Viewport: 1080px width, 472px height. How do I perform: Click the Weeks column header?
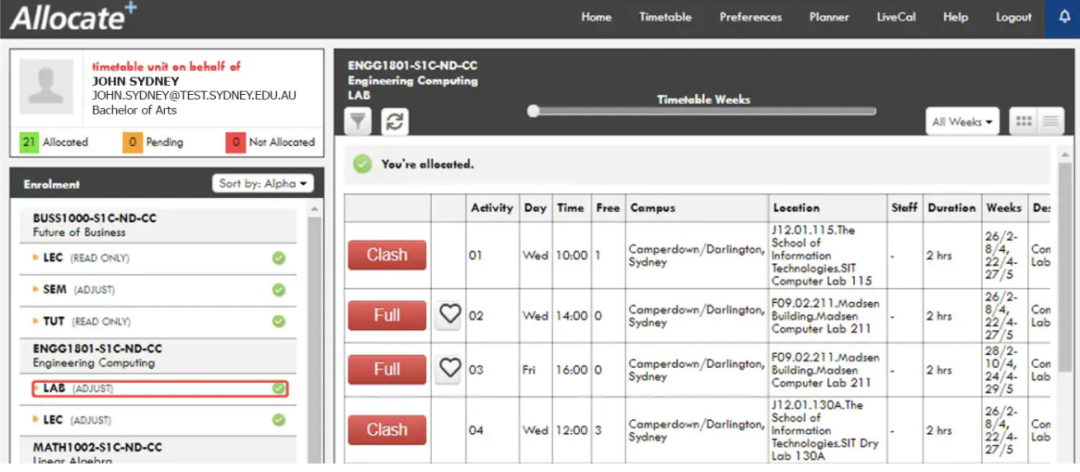point(1004,207)
